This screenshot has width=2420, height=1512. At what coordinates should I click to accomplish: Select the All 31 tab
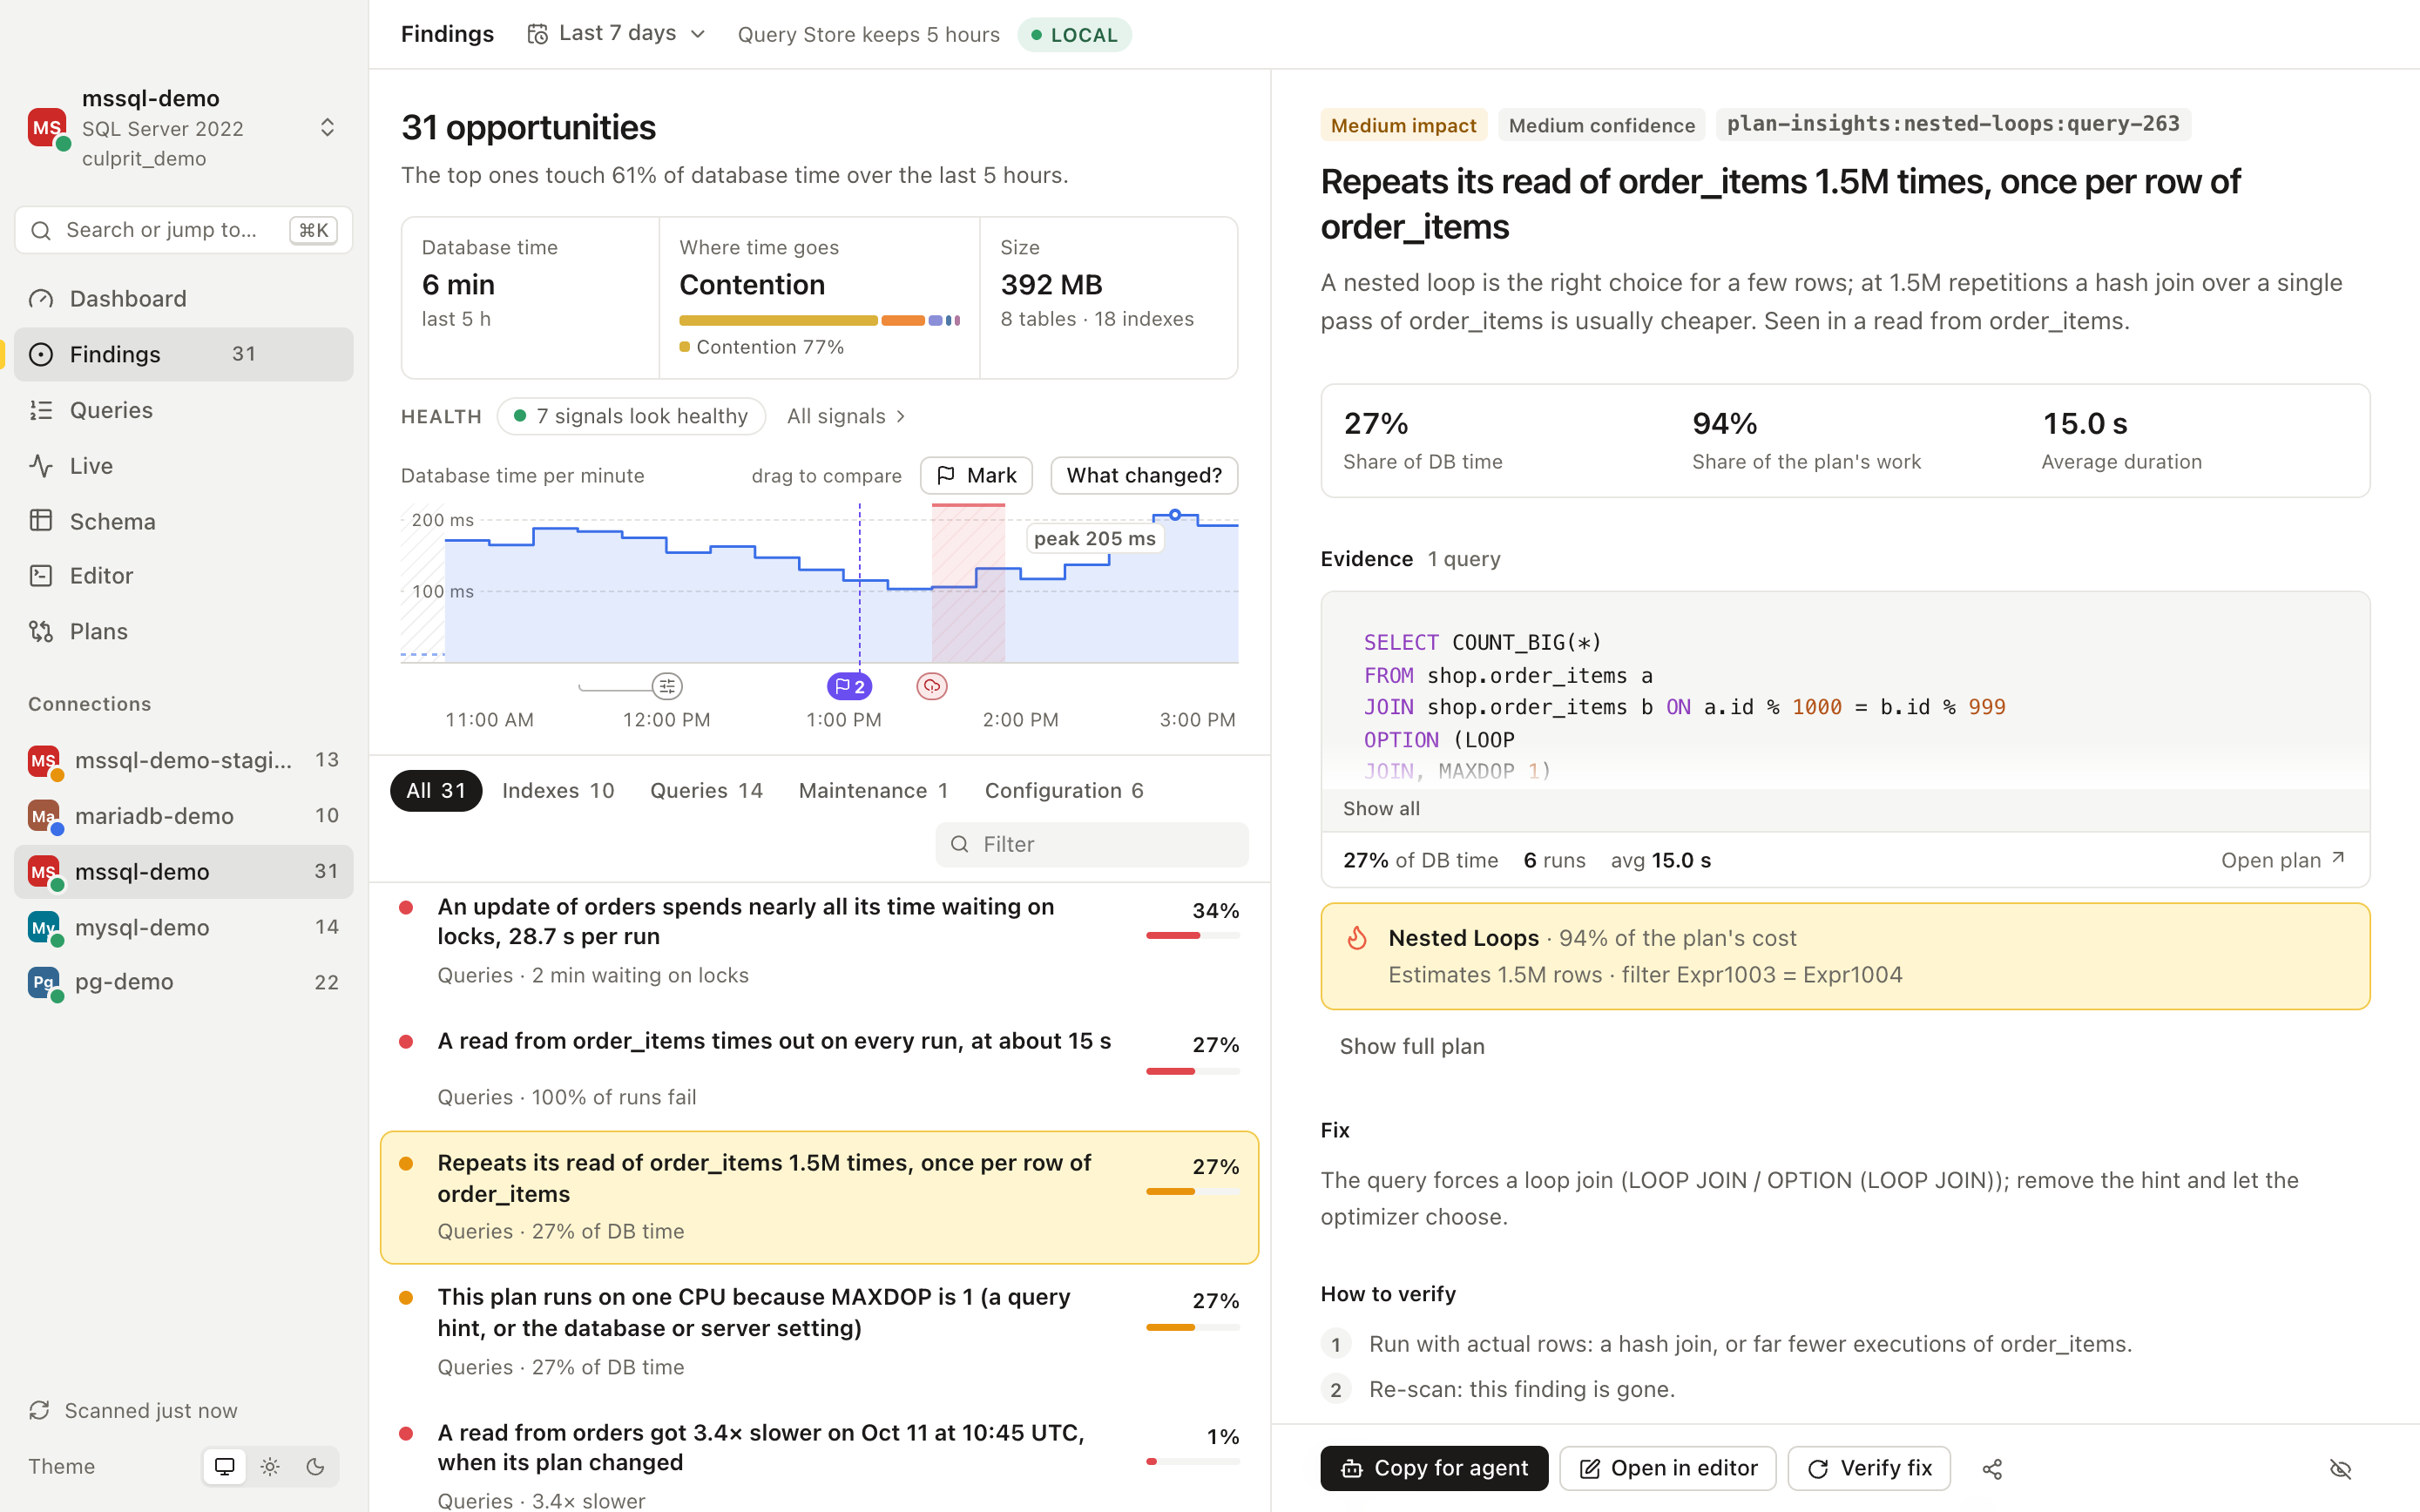tap(436, 790)
